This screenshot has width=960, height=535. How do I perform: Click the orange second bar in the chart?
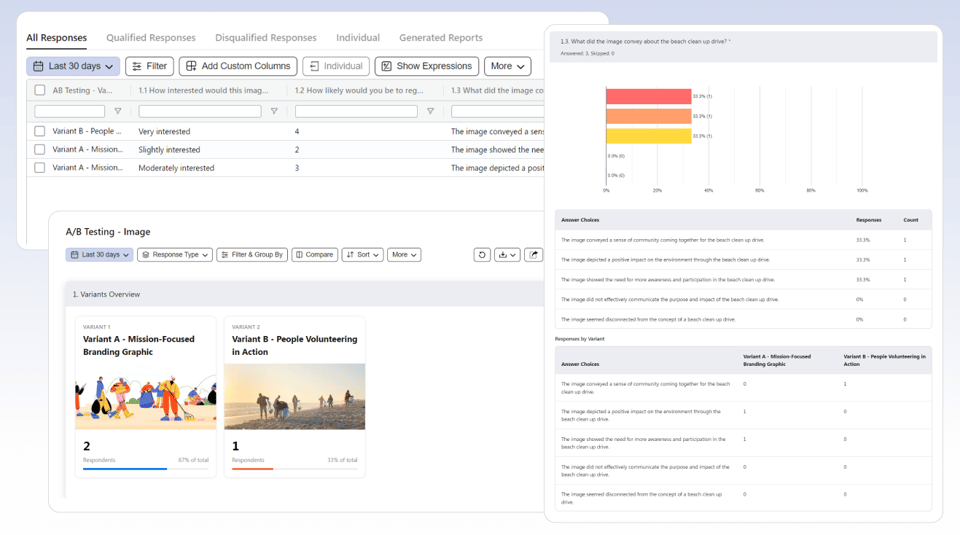click(x=648, y=116)
